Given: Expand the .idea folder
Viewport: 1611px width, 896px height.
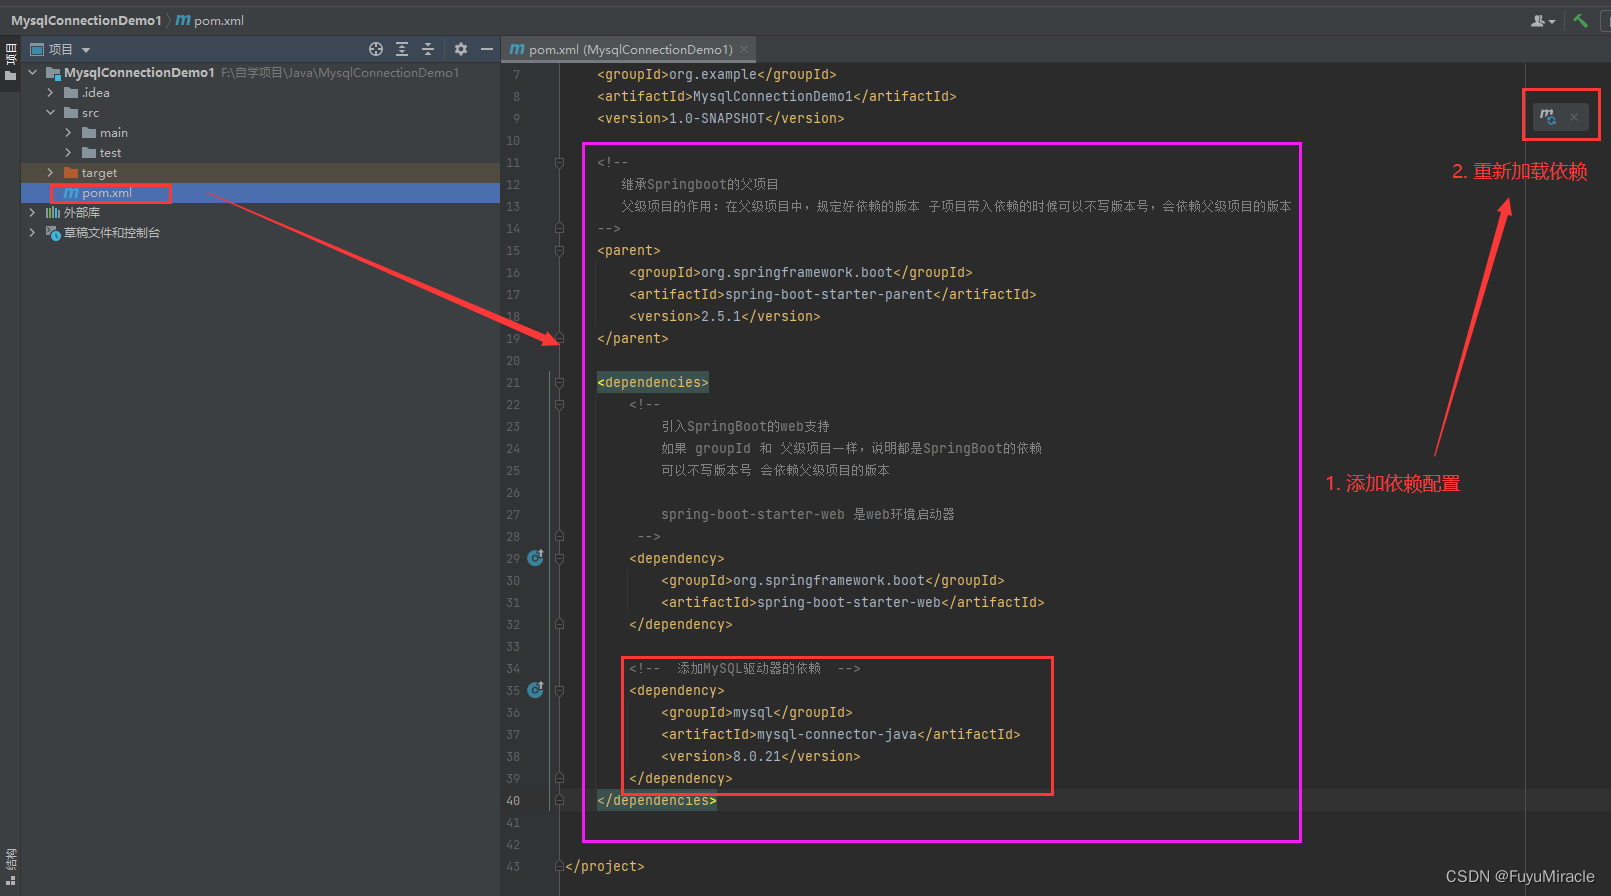Looking at the screenshot, I should pos(51,92).
